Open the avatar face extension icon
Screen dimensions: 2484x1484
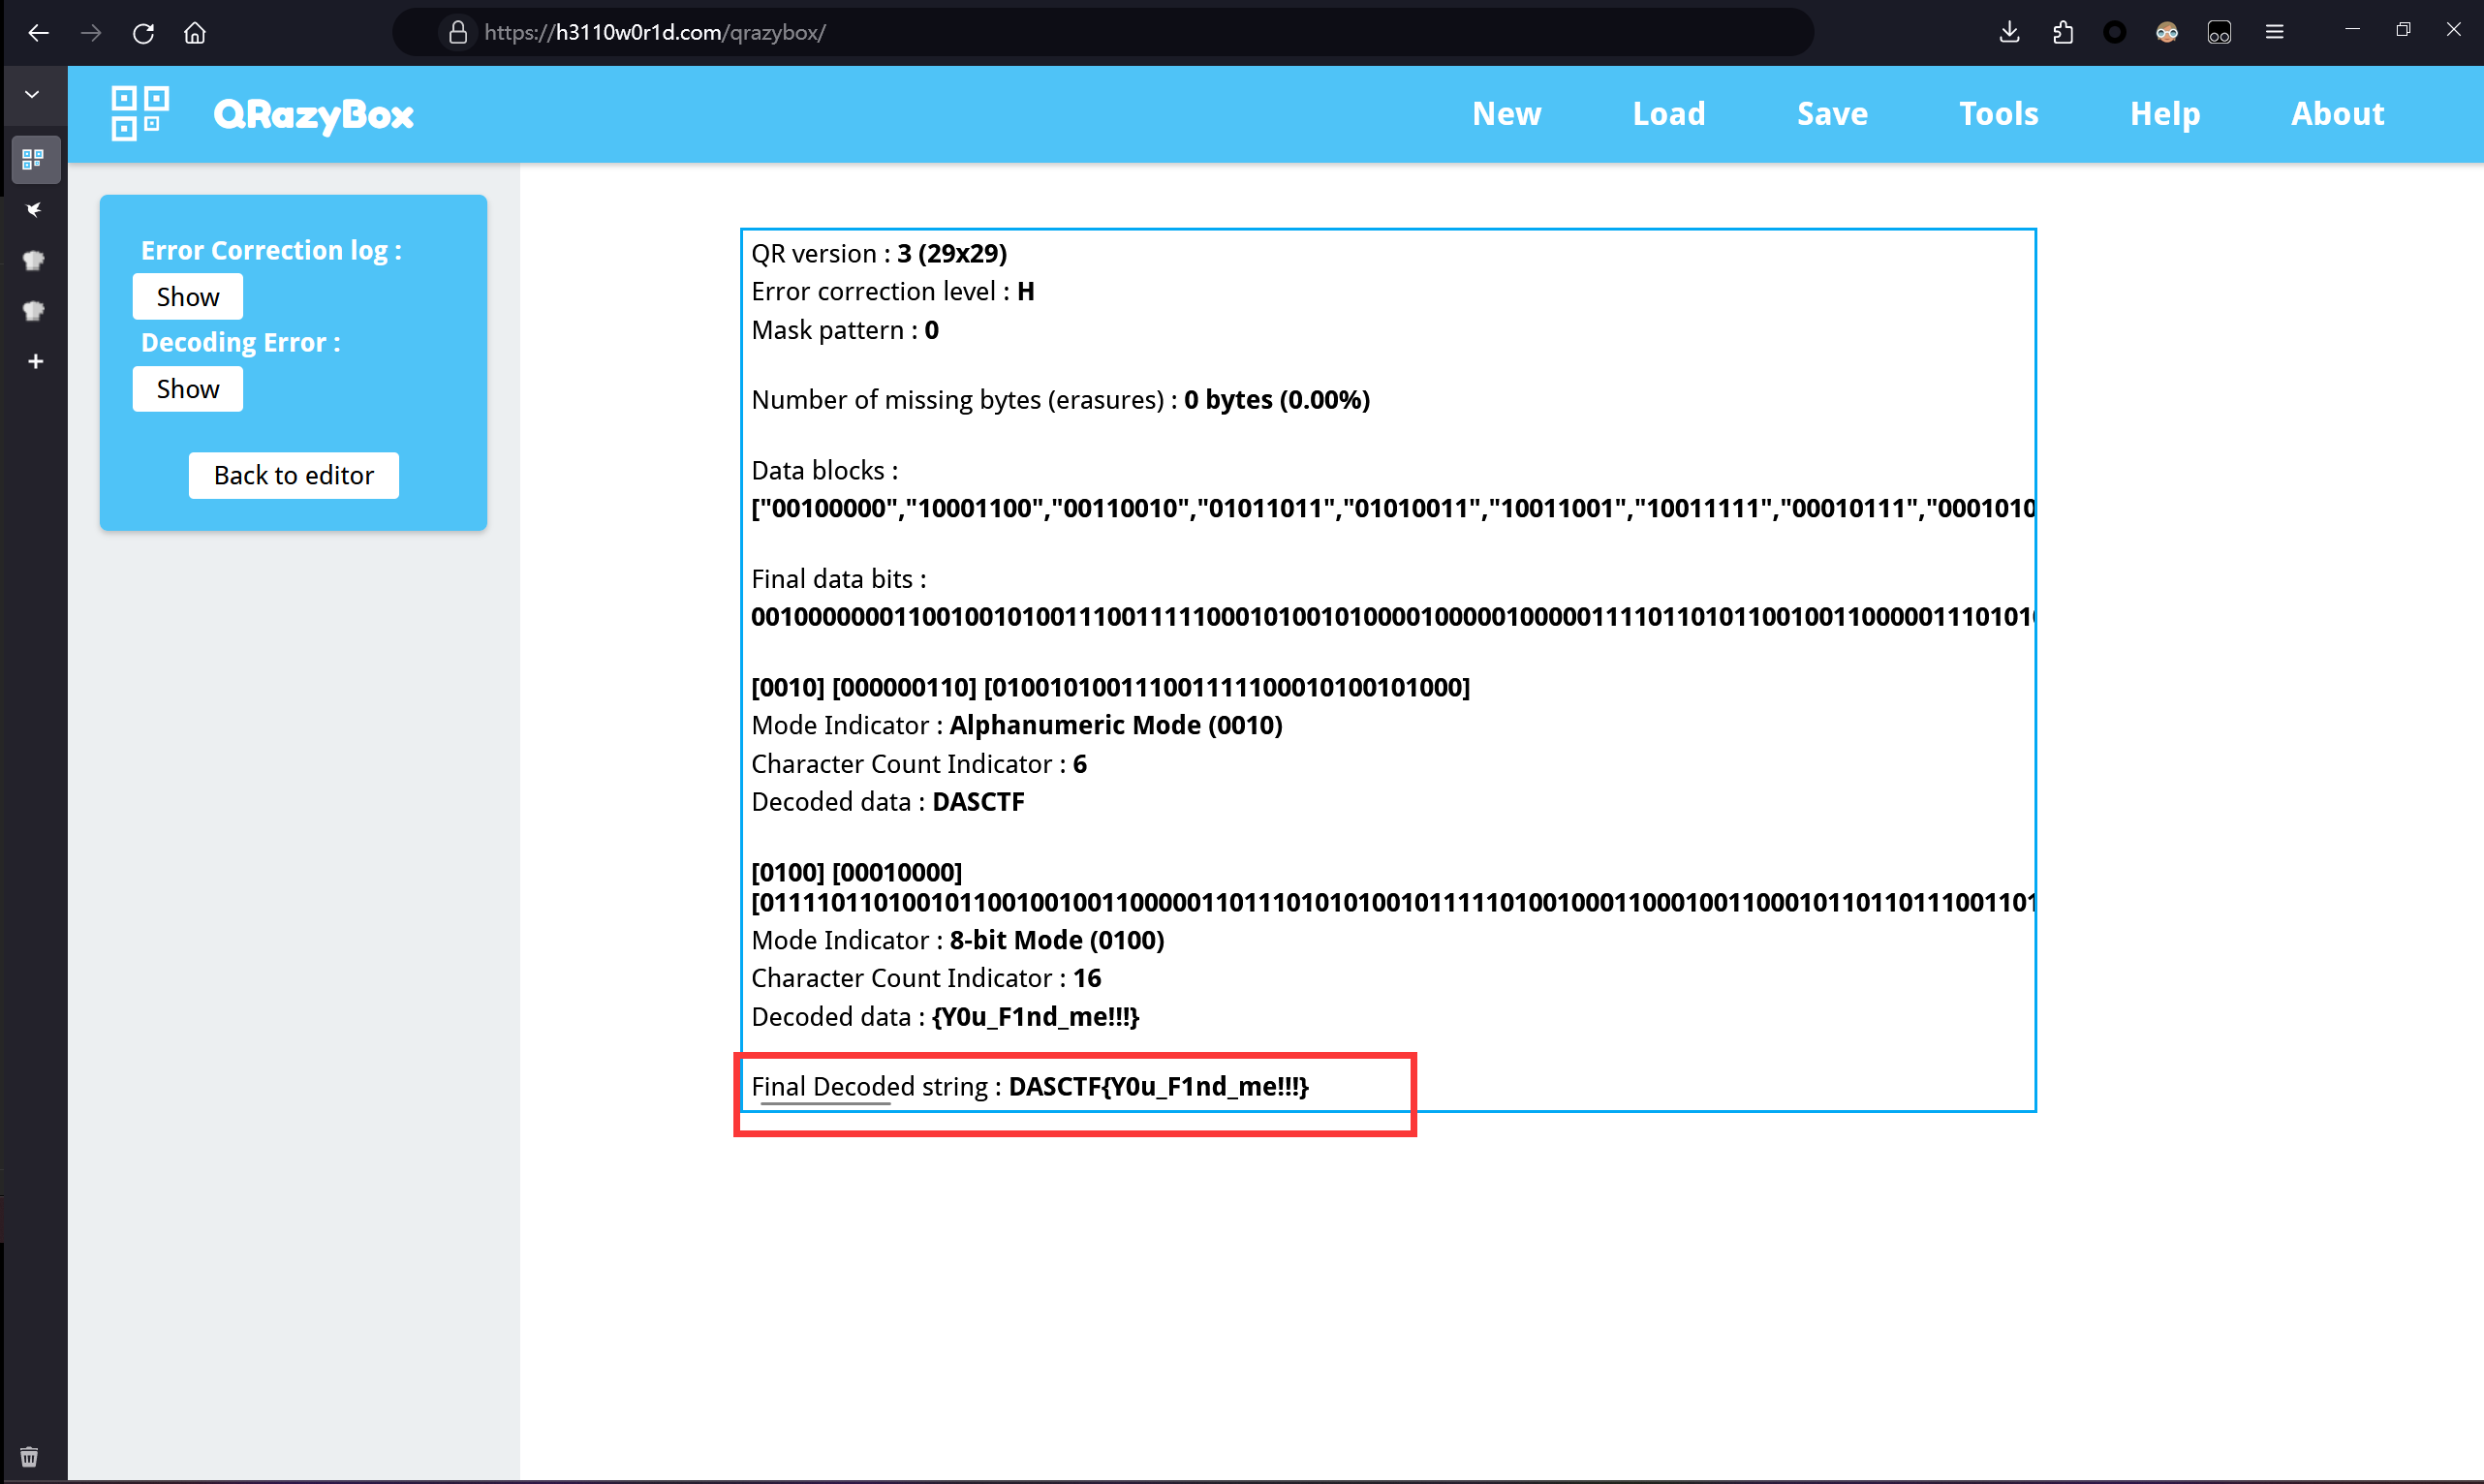click(2166, 33)
